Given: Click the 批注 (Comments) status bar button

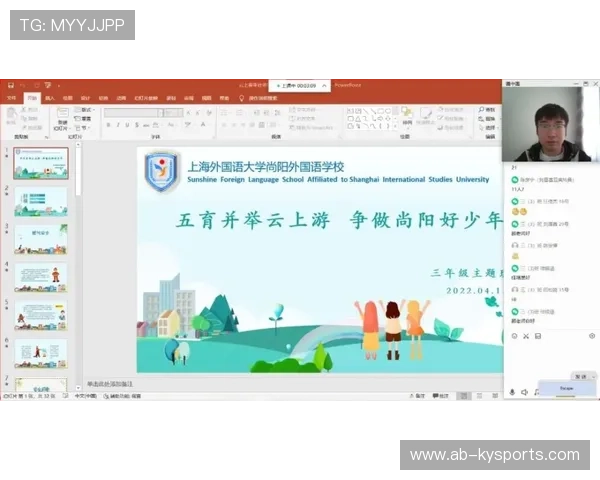Looking at the screenshot, I should (440, 396).
